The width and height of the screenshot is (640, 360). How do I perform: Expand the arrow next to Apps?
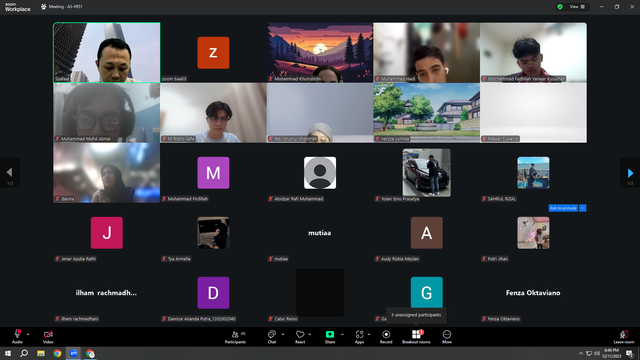pyautogui.click(x=369, y=334)
